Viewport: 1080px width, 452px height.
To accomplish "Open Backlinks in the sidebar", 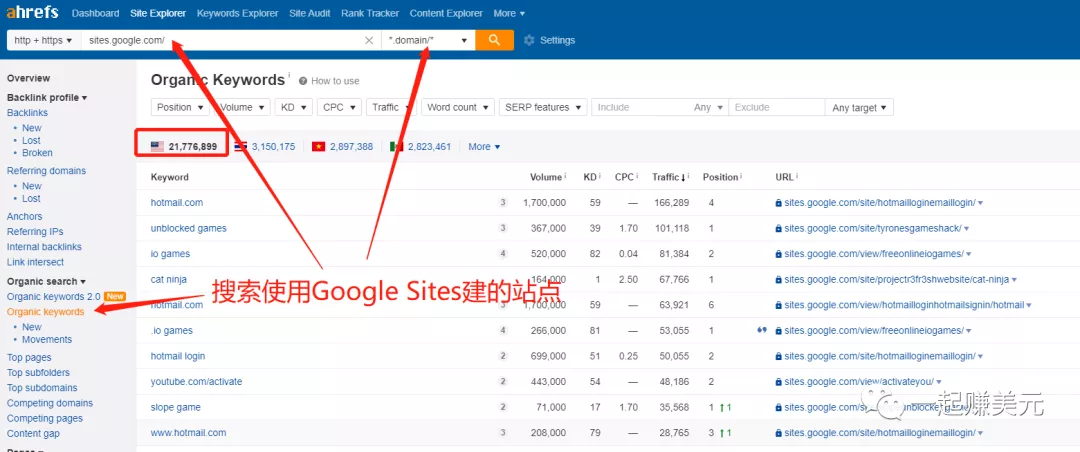I will pyautogui.click(x=28, y=112).
